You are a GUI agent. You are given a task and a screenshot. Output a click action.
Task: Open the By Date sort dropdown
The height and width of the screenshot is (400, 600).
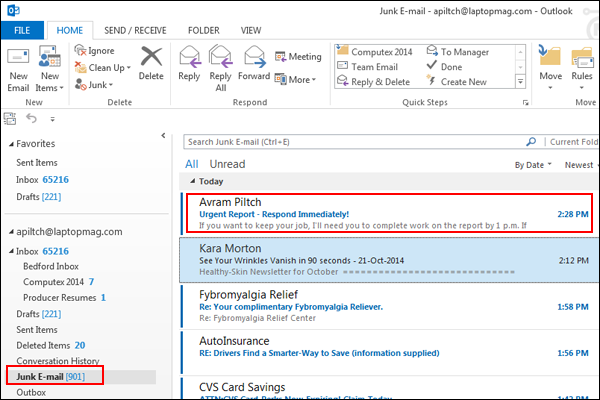pyautogui.click(x=533, y=165)
